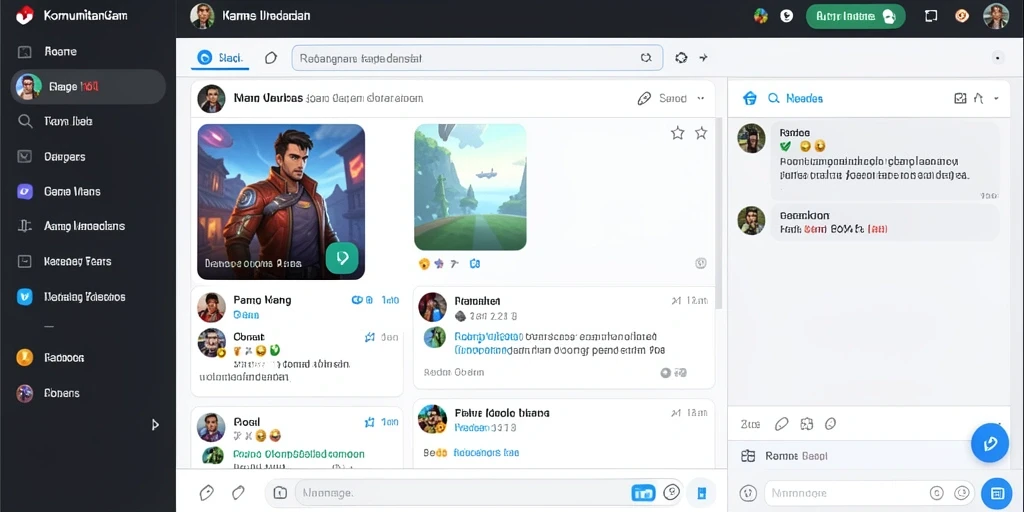Open the green Roano Olanp link in Roail card
The image size is (1024, 512).
(298, 454)
